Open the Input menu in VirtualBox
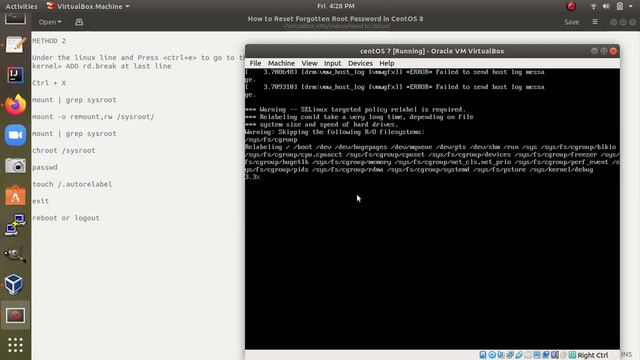Viewport: 640px width, 360px height. [x=333, y=63]
